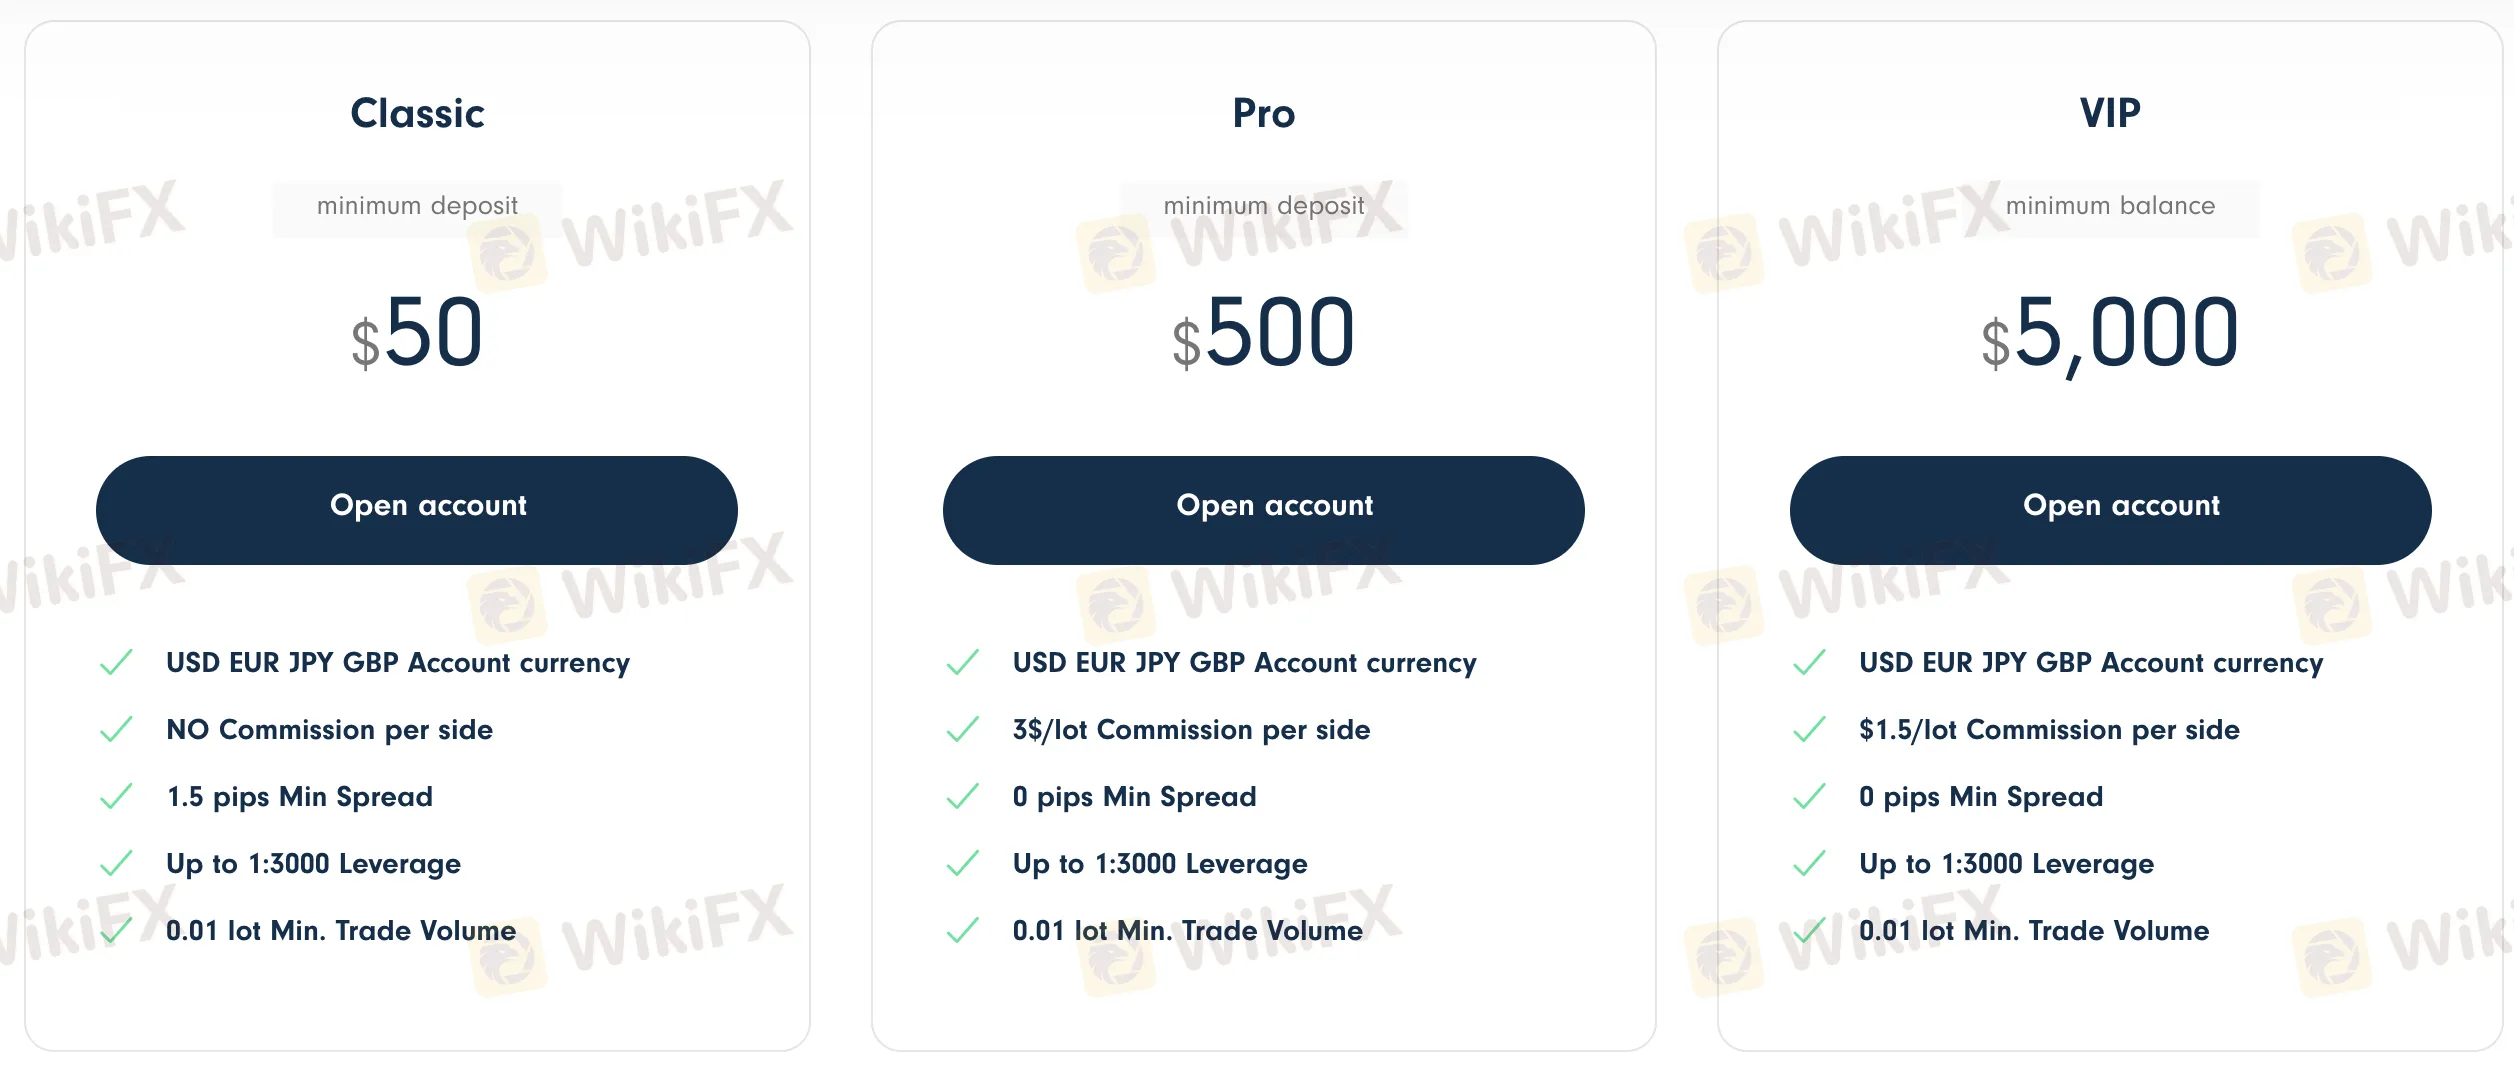
Task: Click checkmark beside VIP 1:3000 Leverage
Action: click(1809, 864)
